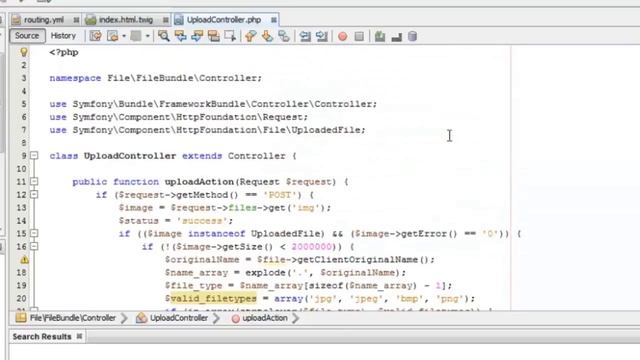Click the green toolbar icon after the stop button

[x=380, y=36]
